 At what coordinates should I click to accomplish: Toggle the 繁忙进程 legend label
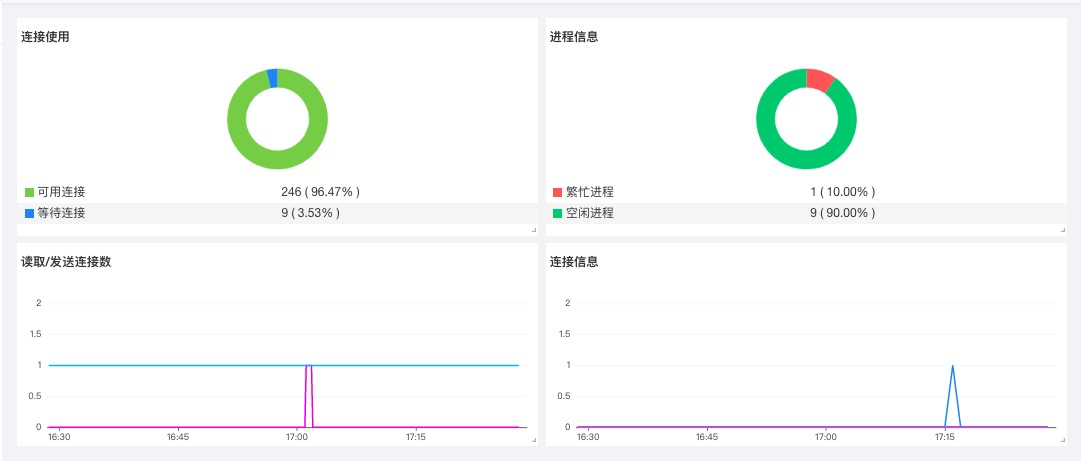(589, 192)
